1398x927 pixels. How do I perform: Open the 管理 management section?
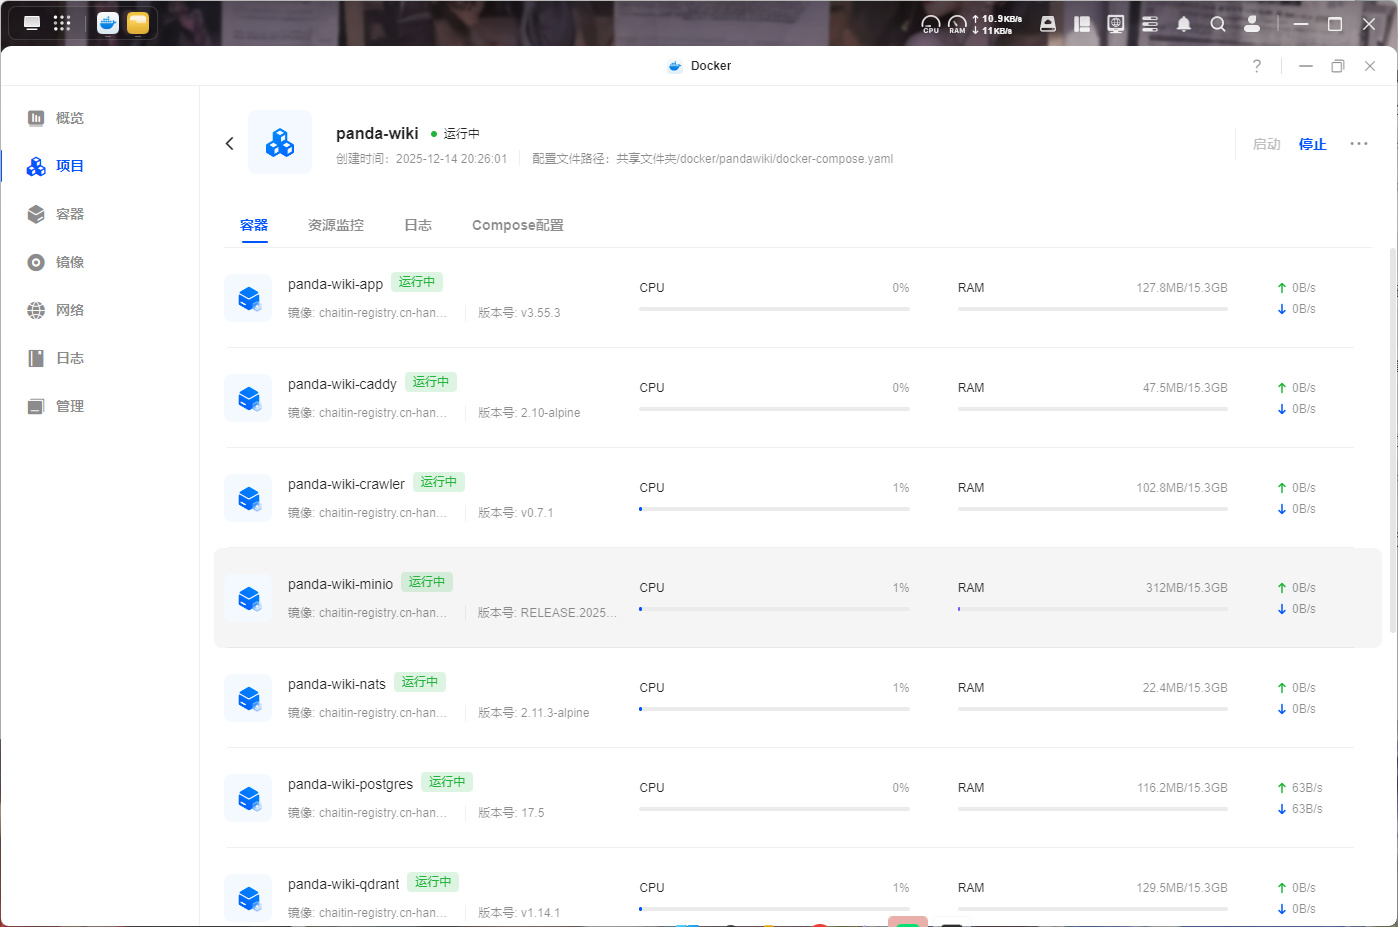pos(56,406)
